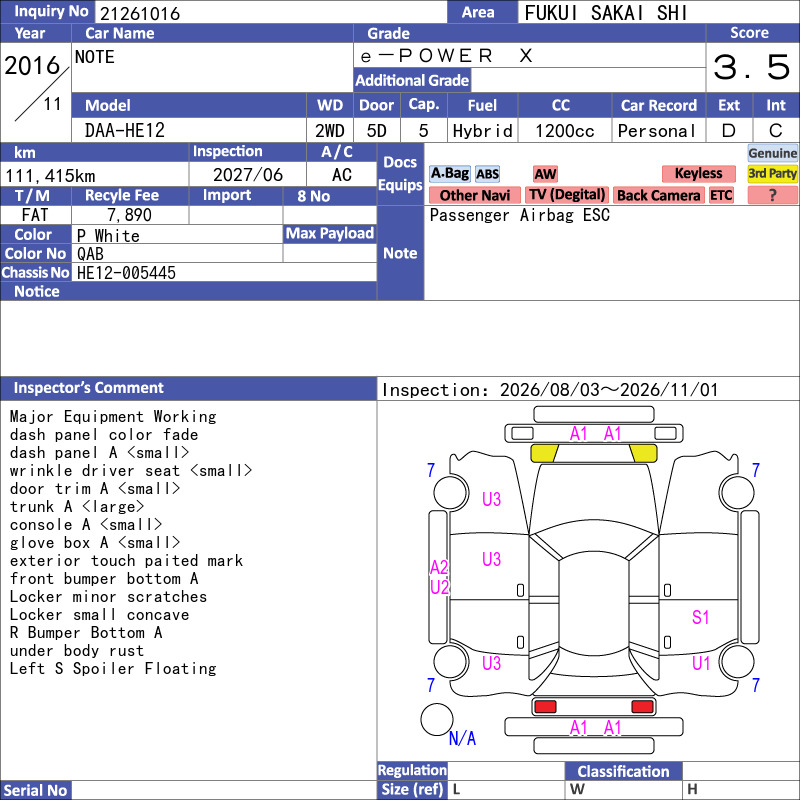Click the Personal car record value
Image resolution: width=800 pixels, height=800 pixels.
(x=657, y=131)
